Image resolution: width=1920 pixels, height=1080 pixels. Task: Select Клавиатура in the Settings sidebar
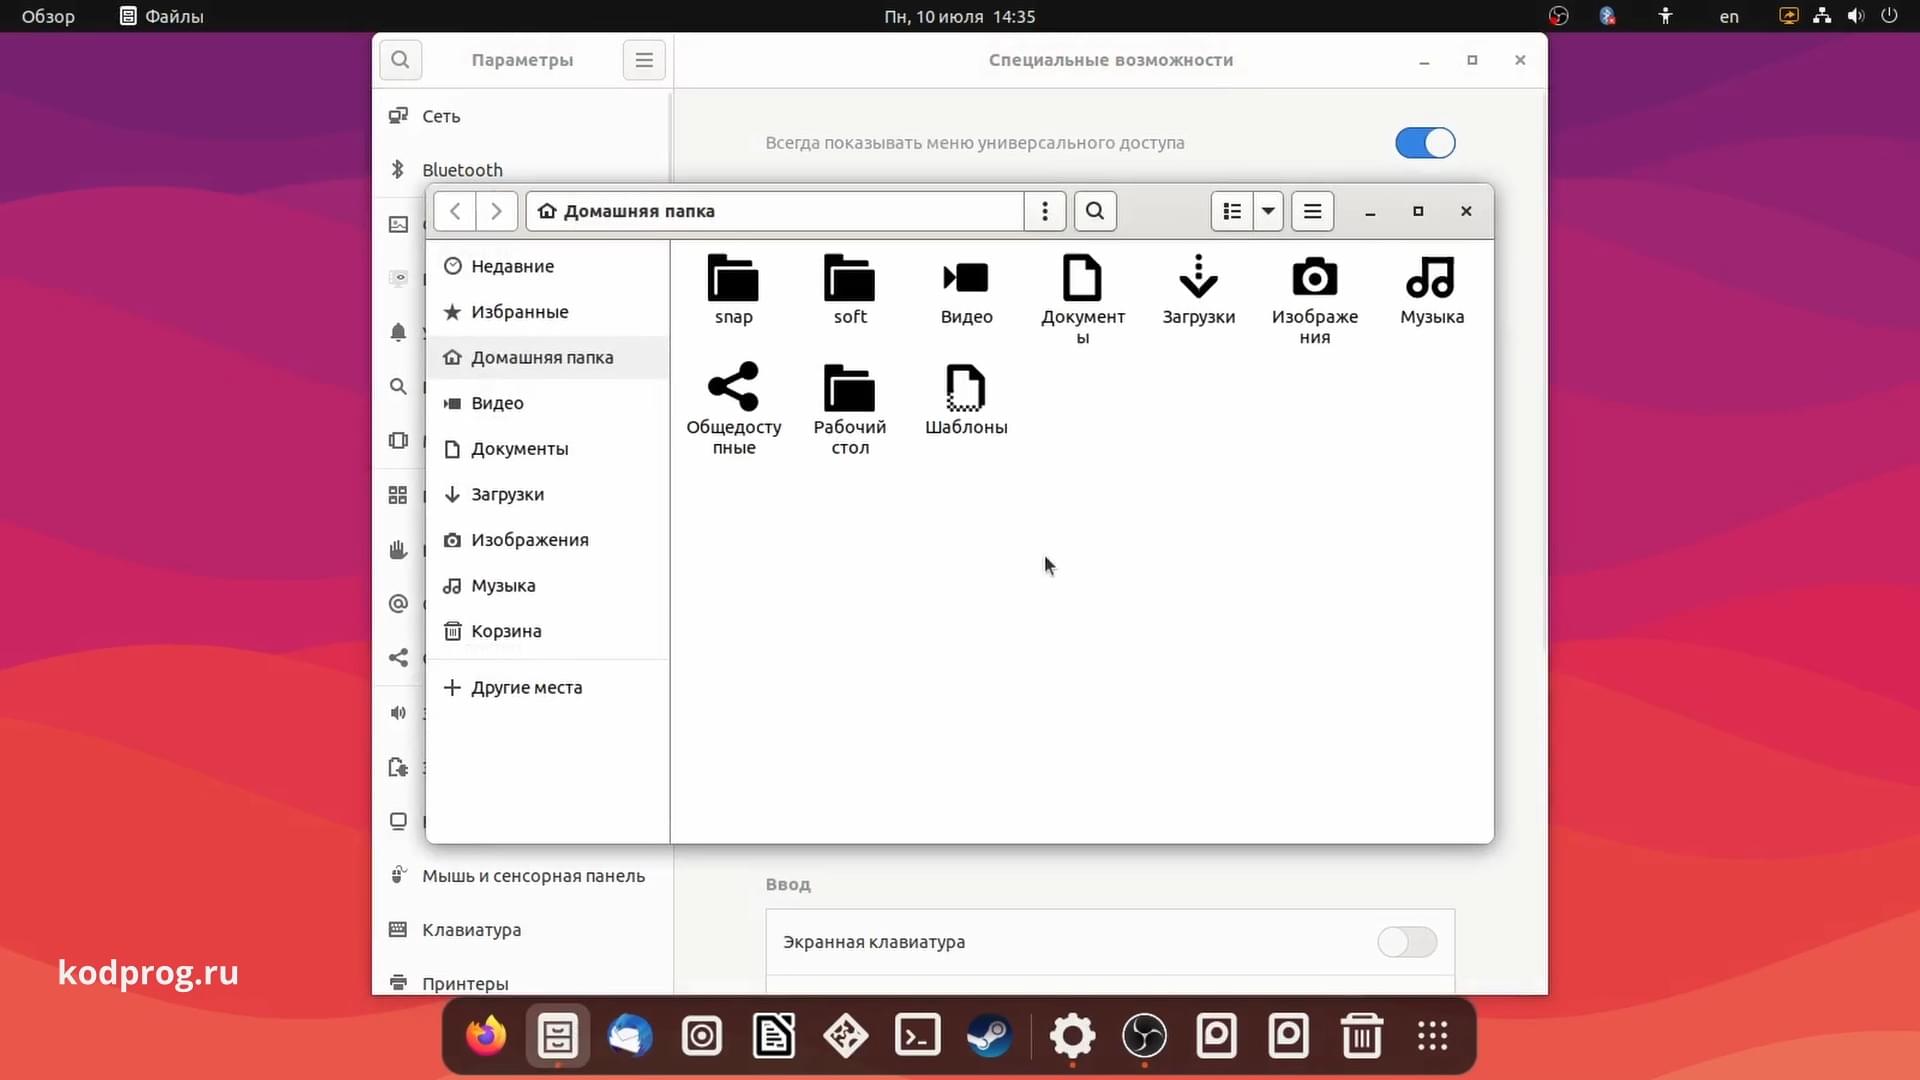[x=520, y=930]
